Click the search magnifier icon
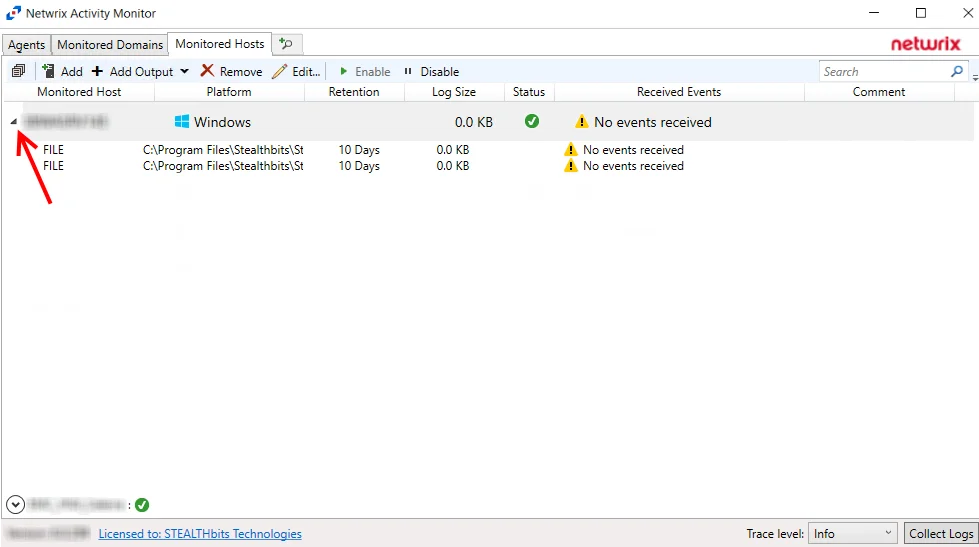This screenshot has width=979, height=547. coord(957,71)
